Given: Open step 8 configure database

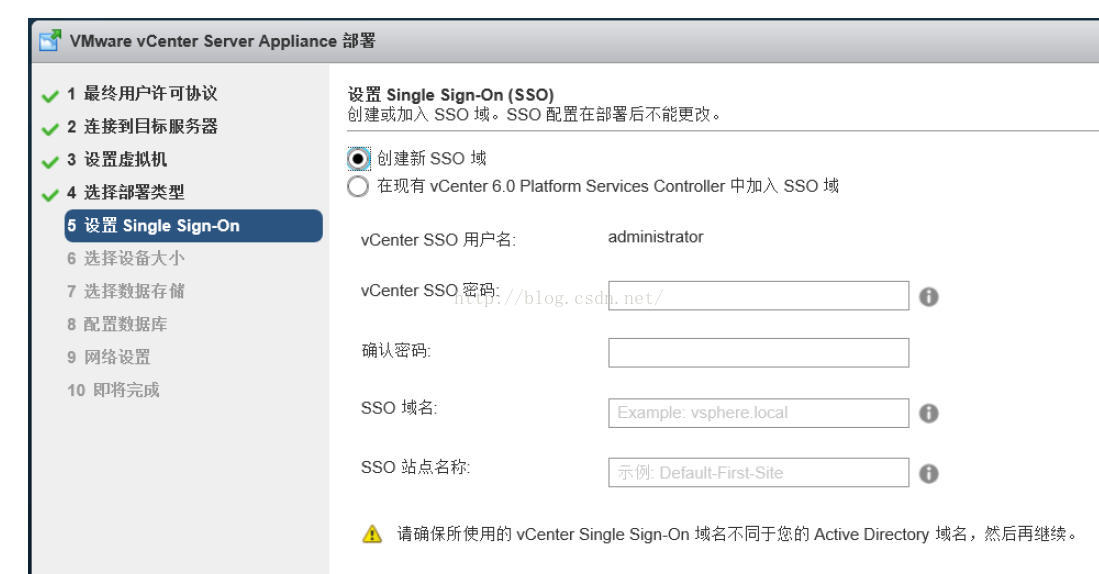Looking at the screenshot, I should pos(117,324).
